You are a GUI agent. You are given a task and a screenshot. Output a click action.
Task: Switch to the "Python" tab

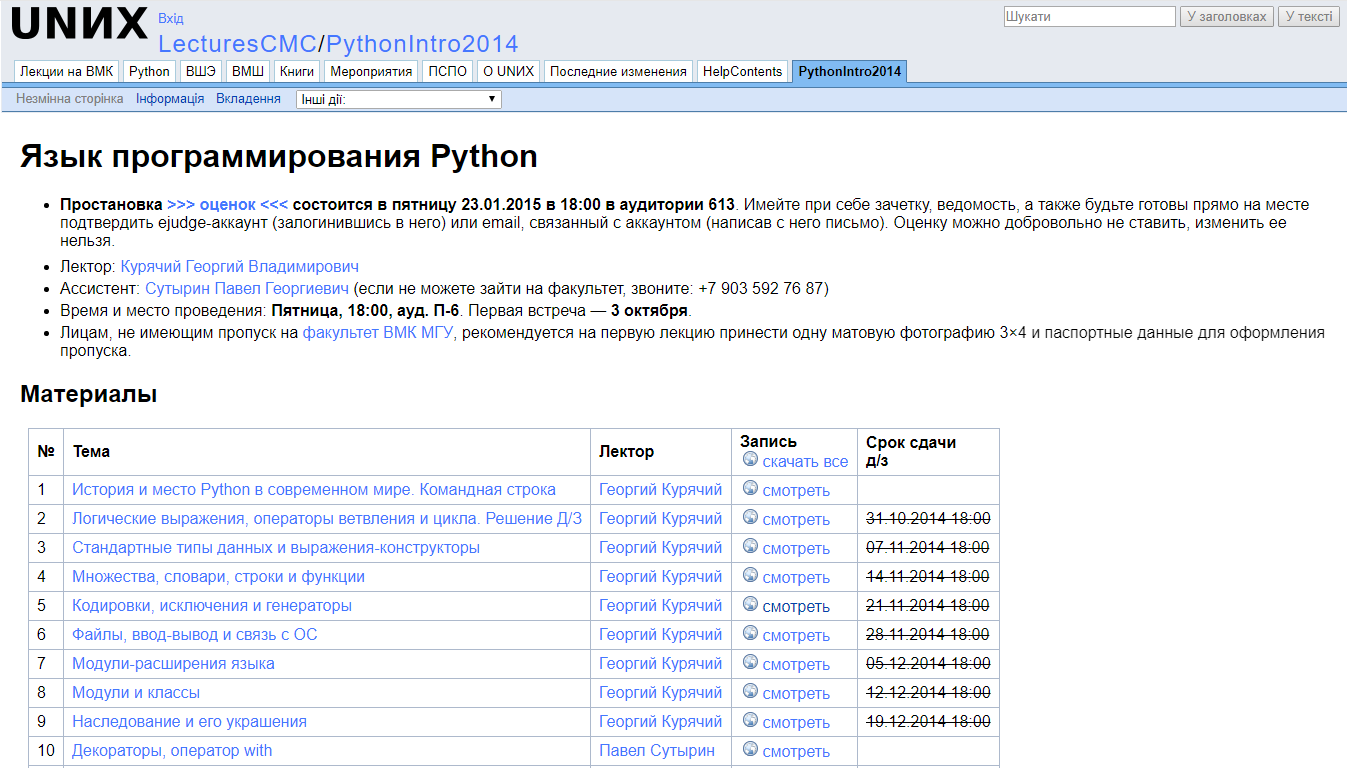tap(148, 71)
